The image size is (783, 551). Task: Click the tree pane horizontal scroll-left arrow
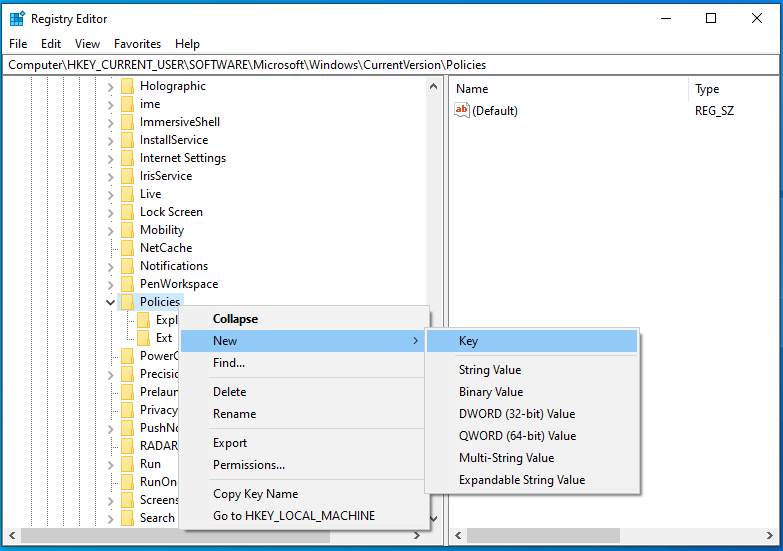pyautogui.click(x=12, y=535)
